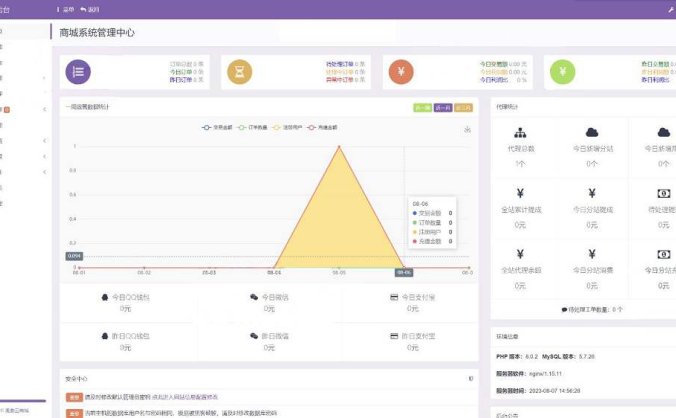
Task: Toggle the 订单数量 legend series
Action: click(x=252, y=128)
